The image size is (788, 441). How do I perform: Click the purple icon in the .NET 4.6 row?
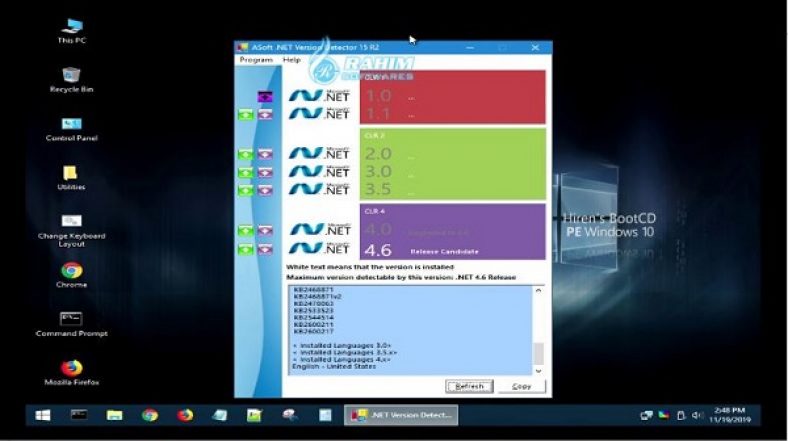point(265,249)
